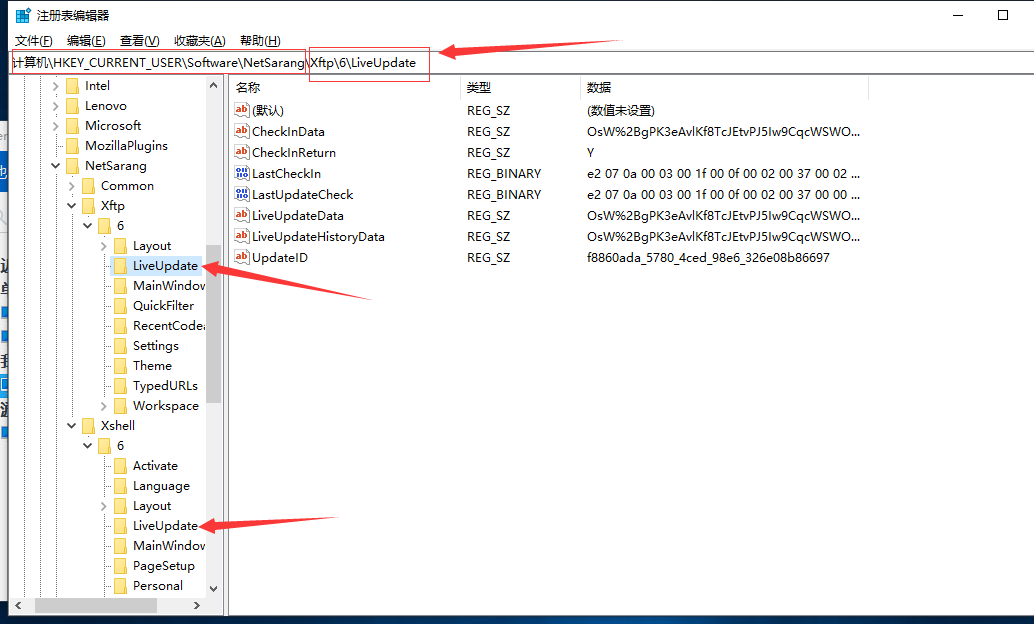
Task: Click the LastUpdateCheck binary value icon
Action: (242, 195)
